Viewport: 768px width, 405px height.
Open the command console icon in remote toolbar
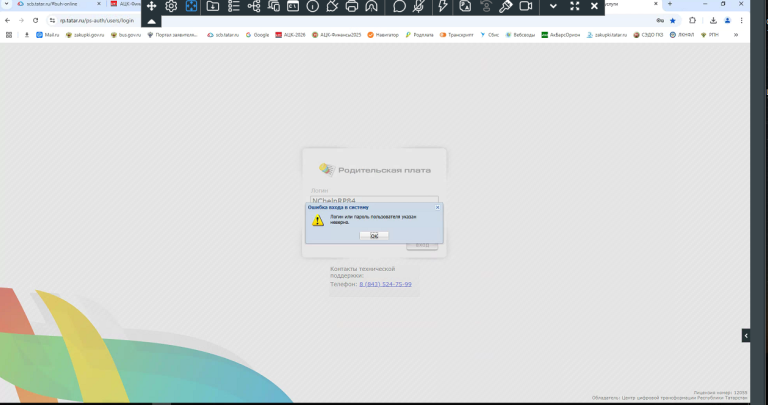pos(293,6)
